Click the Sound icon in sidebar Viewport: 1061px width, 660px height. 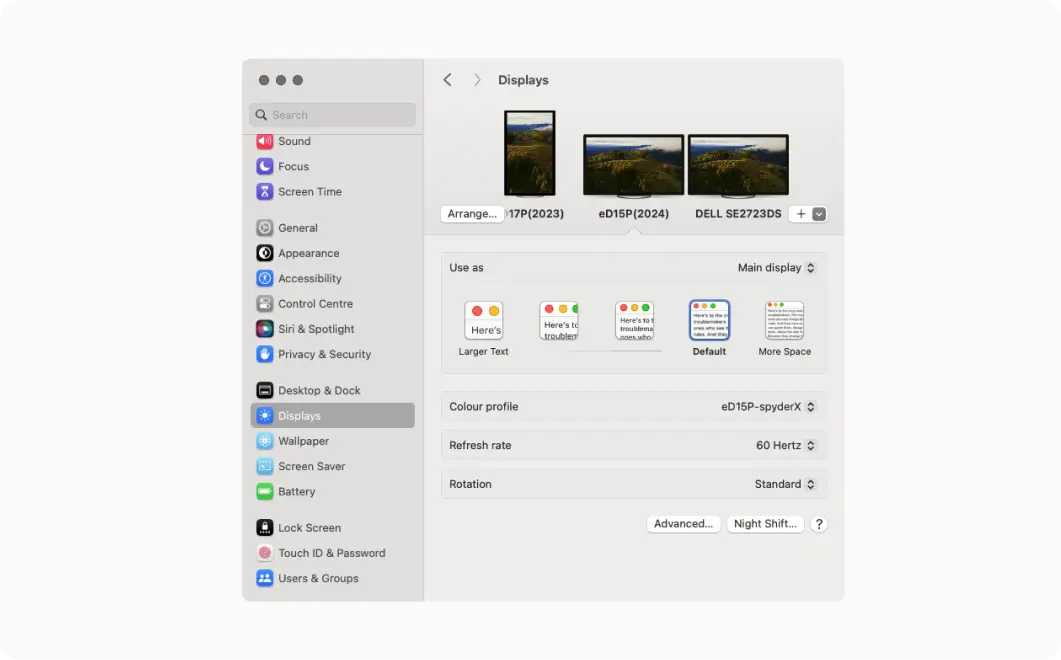click(265, 141)
